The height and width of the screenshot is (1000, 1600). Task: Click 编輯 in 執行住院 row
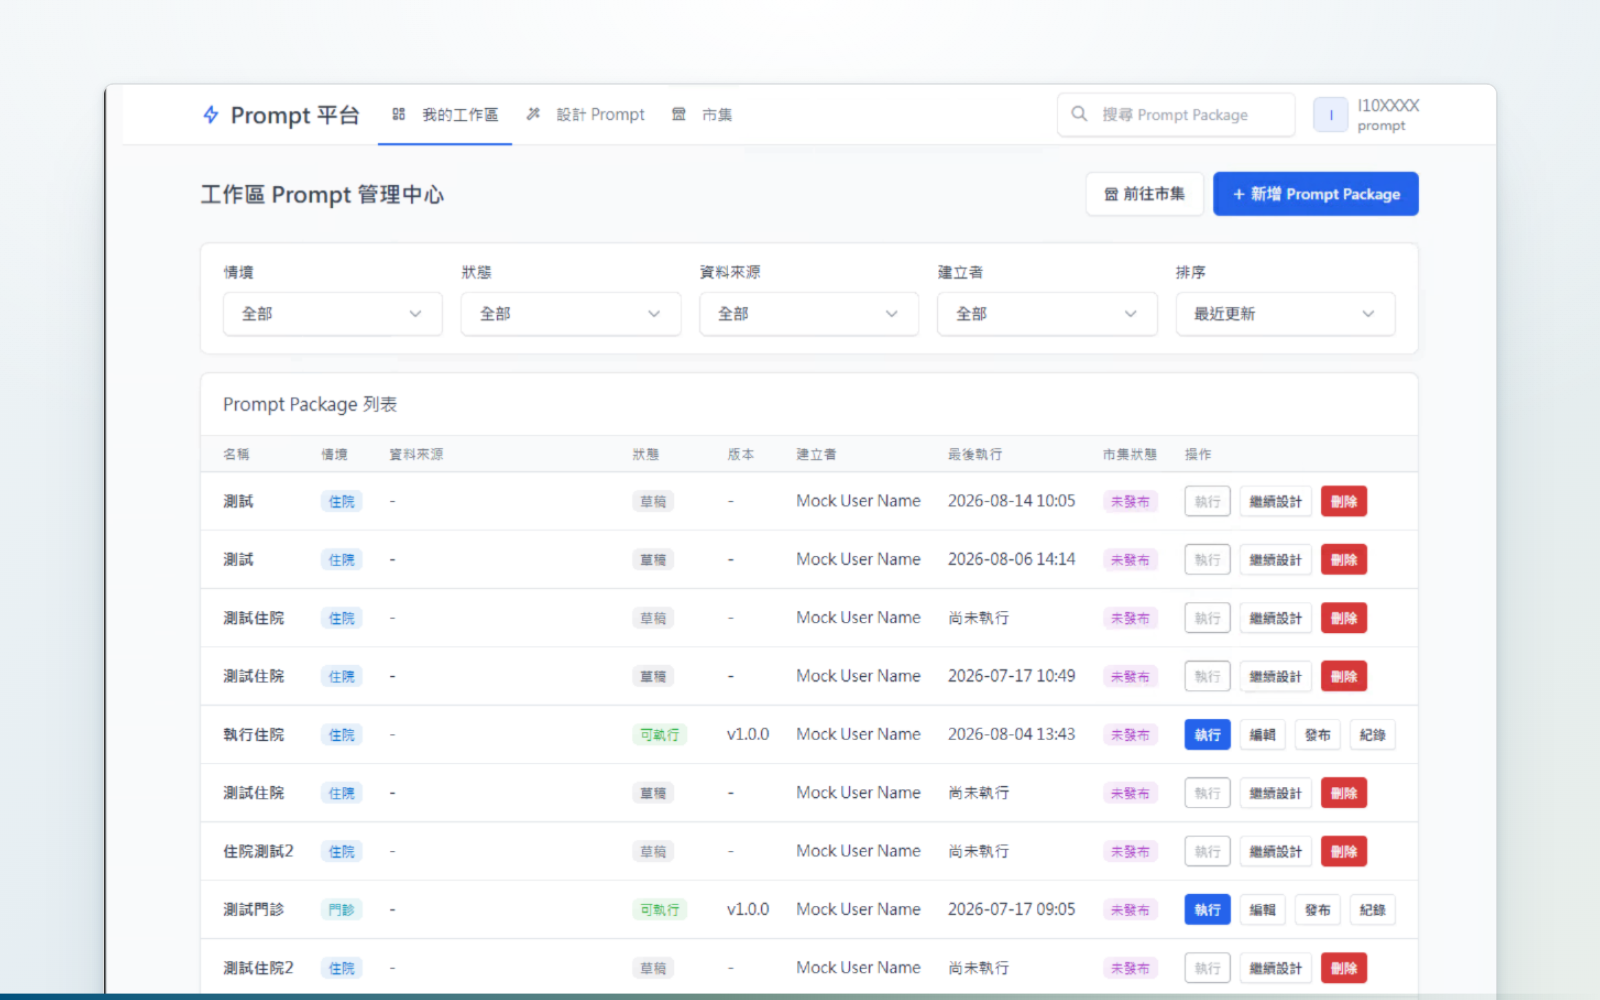(1262, 735)
